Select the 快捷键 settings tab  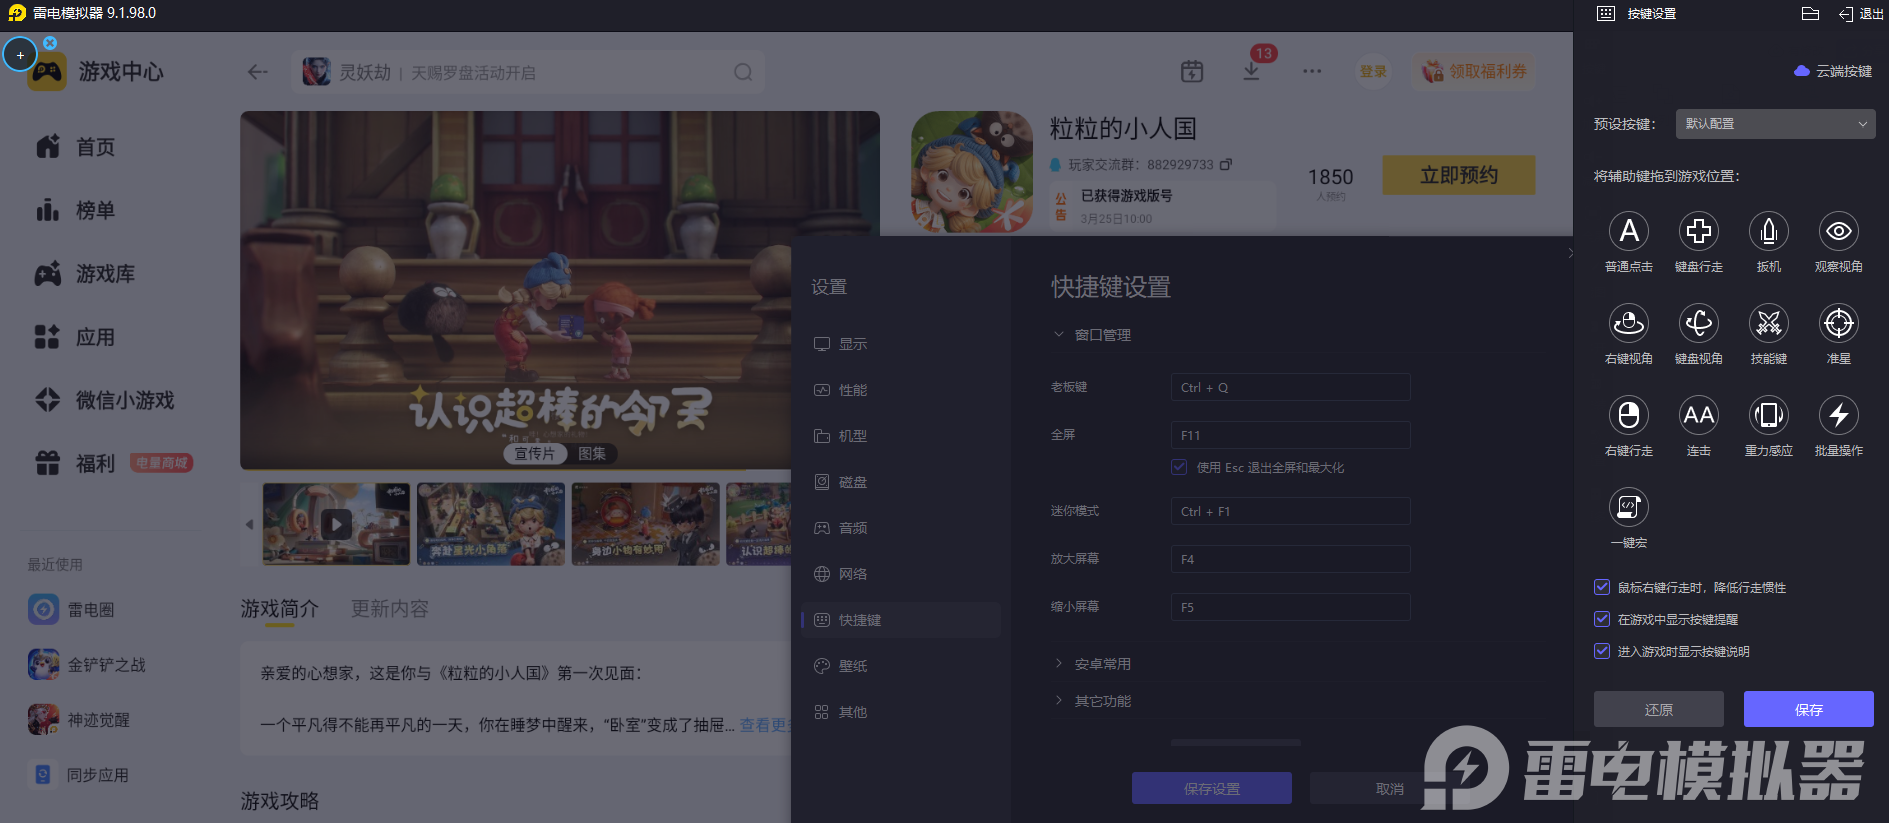(x=901, y=620)
